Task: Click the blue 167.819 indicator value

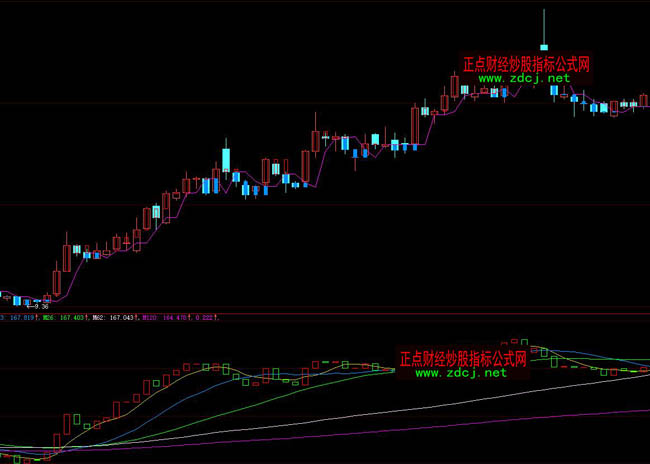Action: click(23, 318)
